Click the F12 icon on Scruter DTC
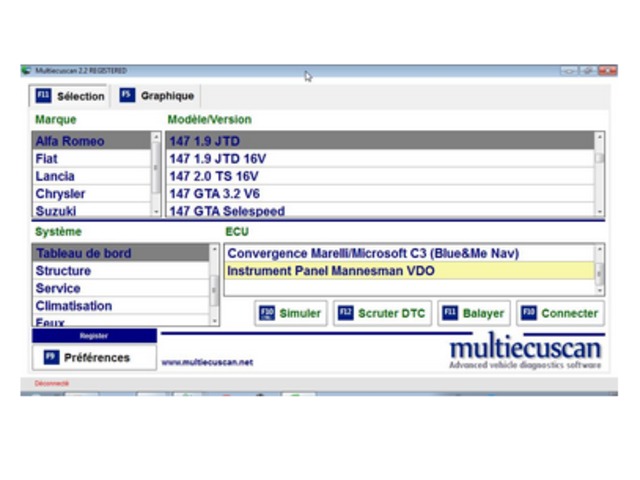The height and width of the screenshot is (480, 640). pyautogui.click(x=346, y=313)
